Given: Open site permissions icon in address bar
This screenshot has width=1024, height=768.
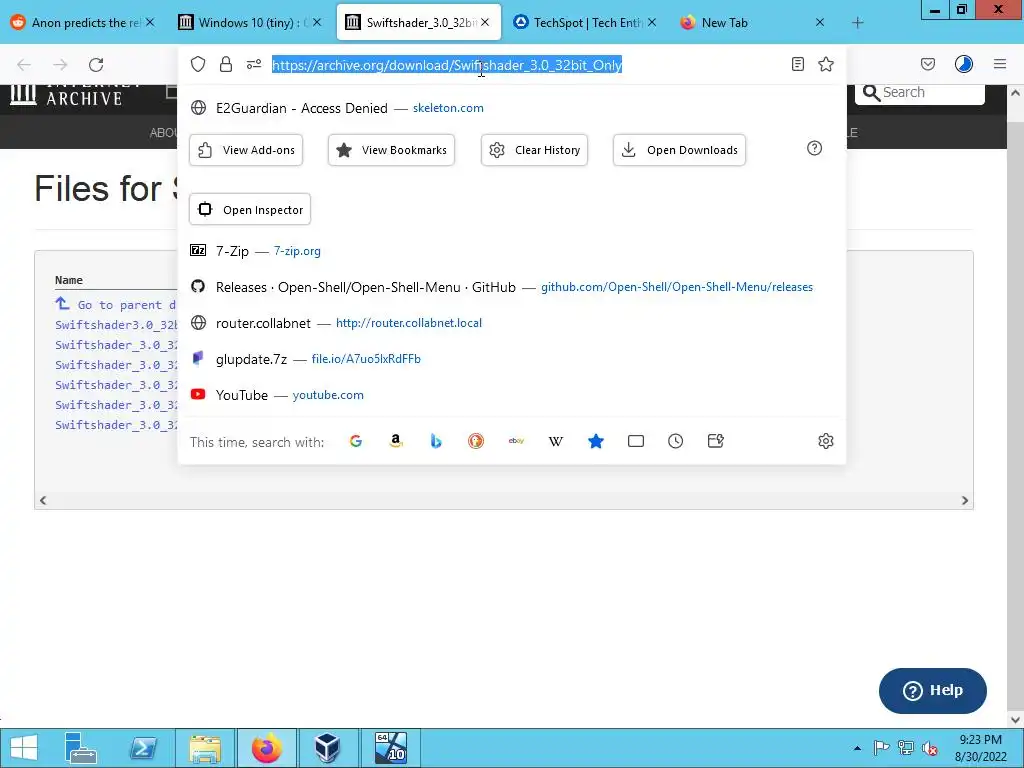Looking at the screenshot, I should 254,64.
